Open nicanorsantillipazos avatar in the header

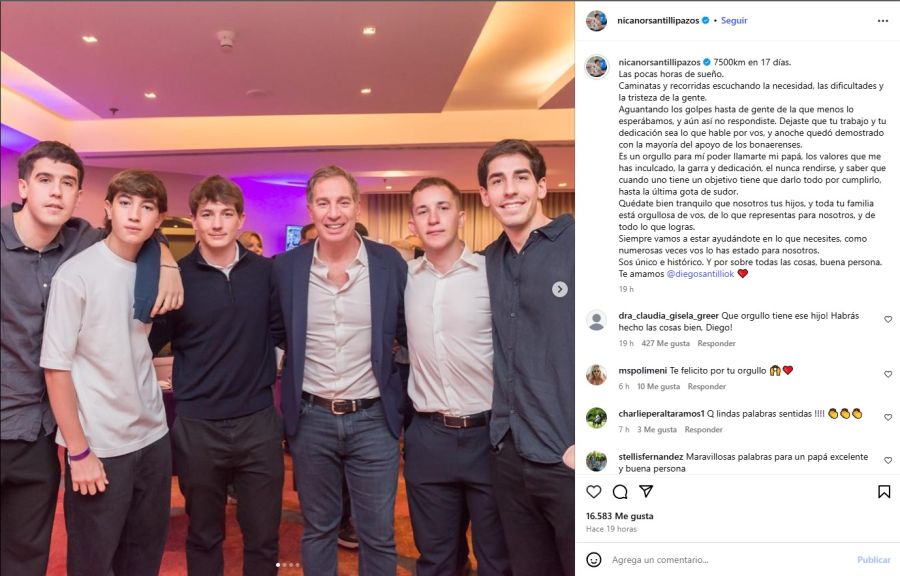coord(596,20)
